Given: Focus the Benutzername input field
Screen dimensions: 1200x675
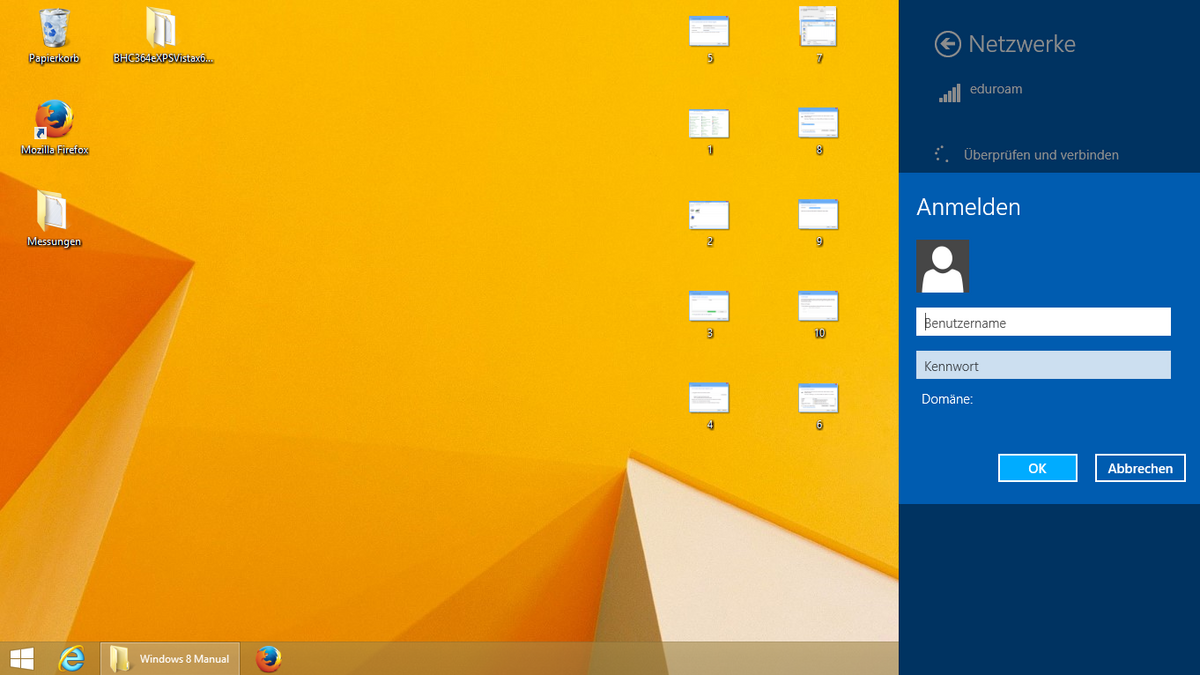Looking at the screenshot, I should tap(1043, 322).
